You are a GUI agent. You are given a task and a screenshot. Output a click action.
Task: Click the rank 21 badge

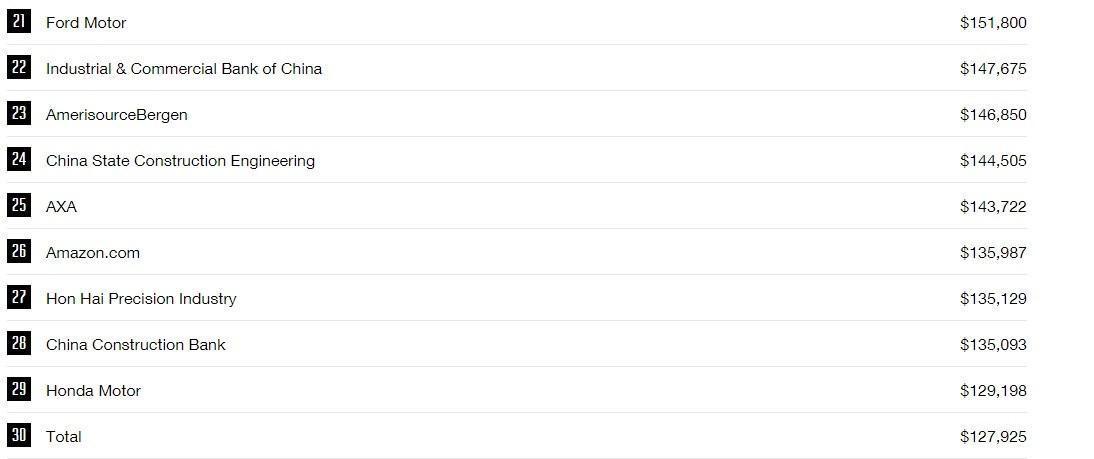pos(19,21)
